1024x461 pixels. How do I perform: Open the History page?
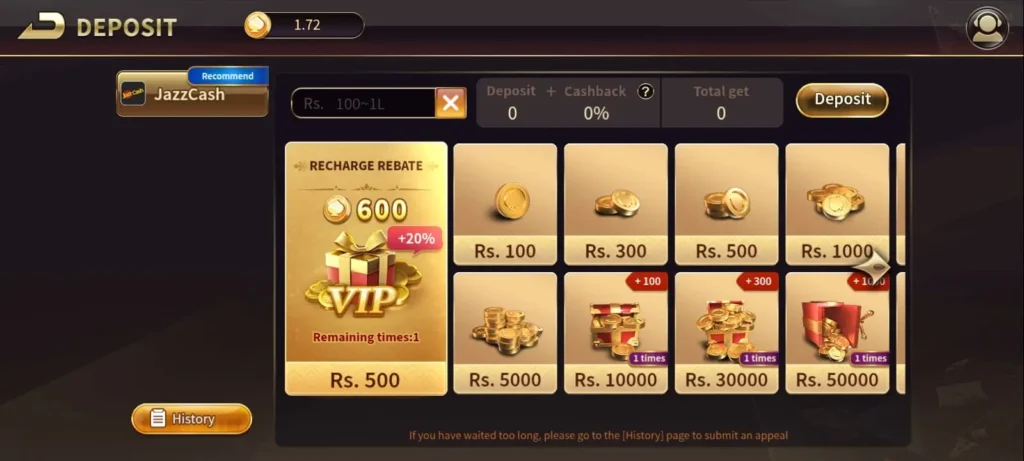[x=191, y=419]
